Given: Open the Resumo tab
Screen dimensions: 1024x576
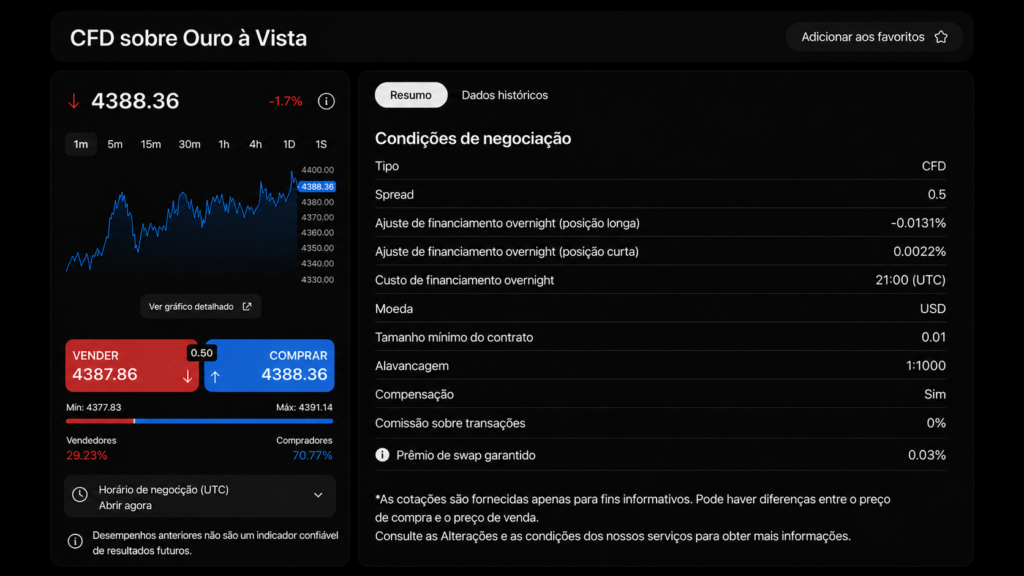Looking at the screenshot, I should pyautogui.click(x=411, y=95).
